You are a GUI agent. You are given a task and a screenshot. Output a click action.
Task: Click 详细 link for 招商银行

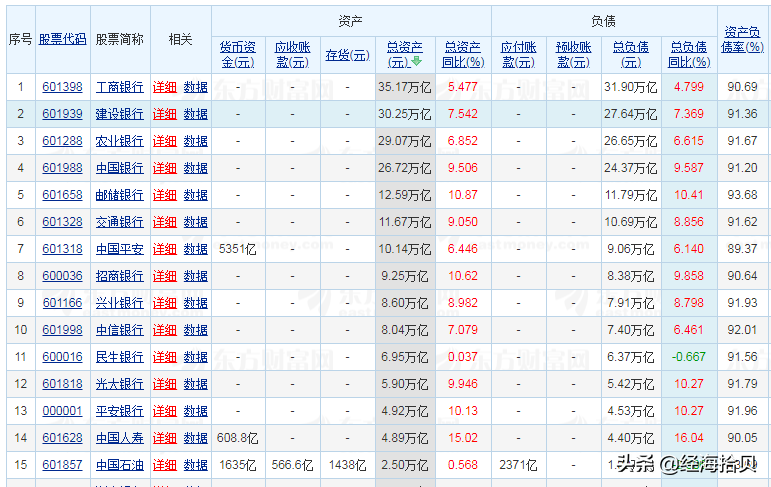point(165,276)
